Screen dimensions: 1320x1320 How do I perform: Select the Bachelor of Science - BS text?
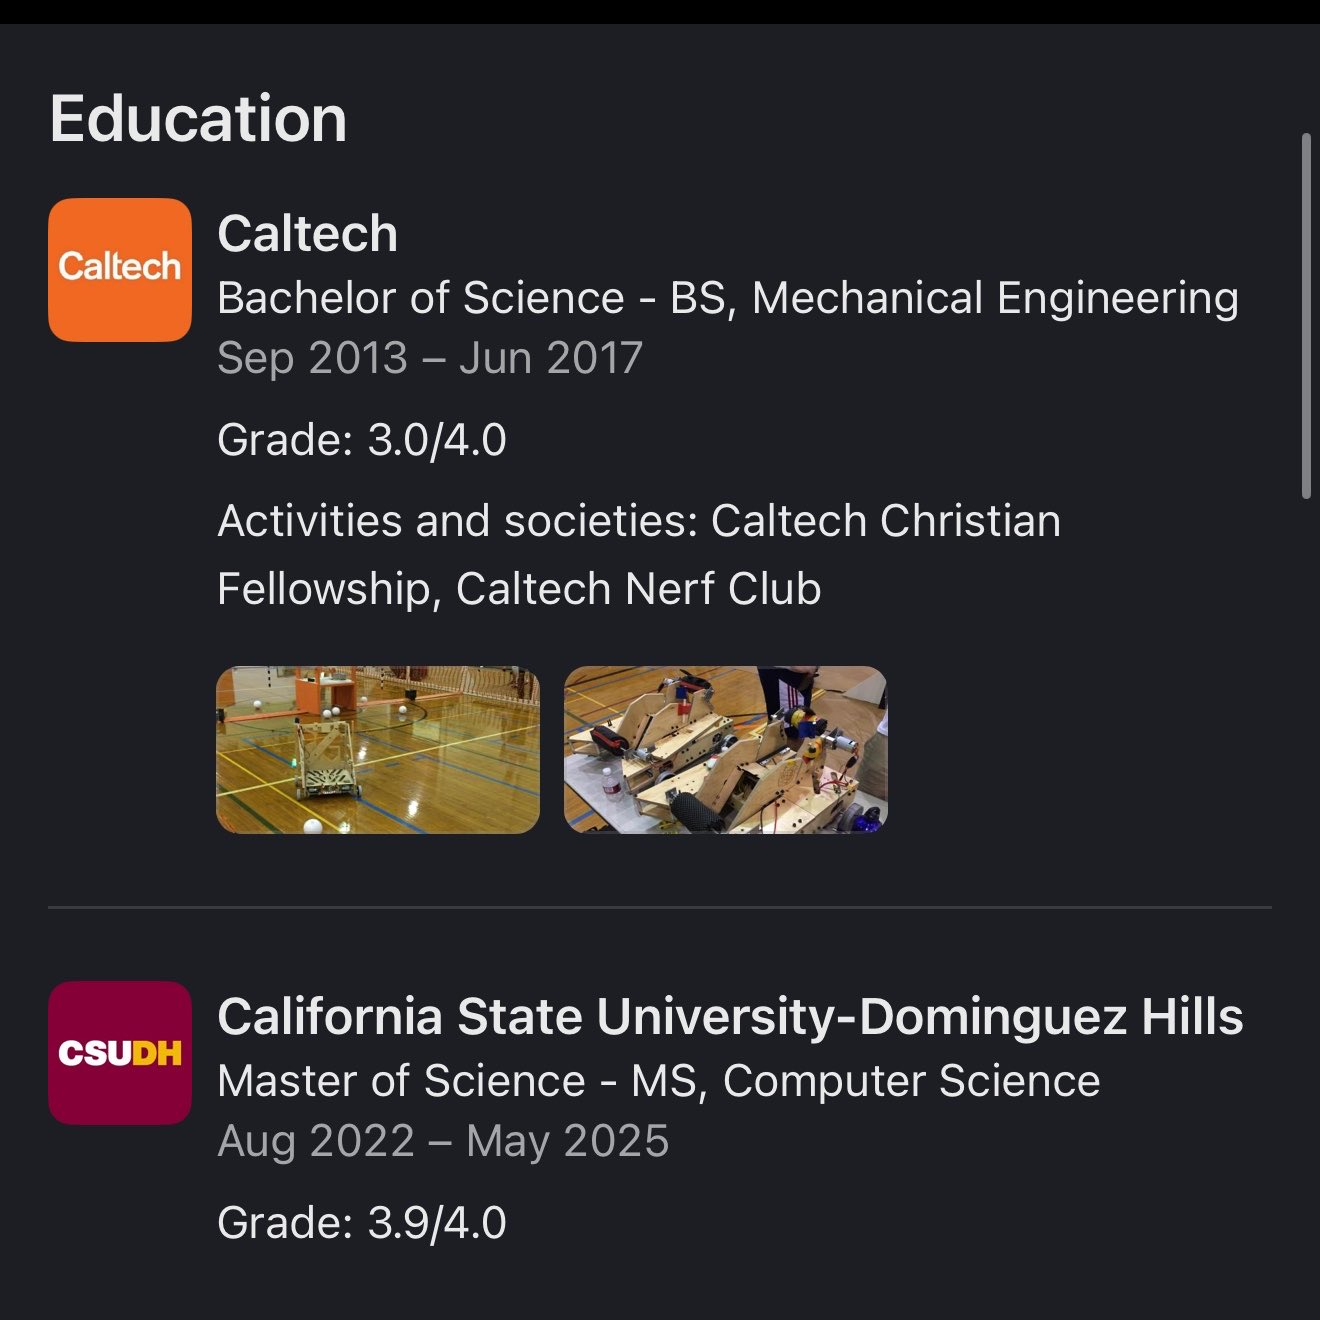[x=420, y=298]
